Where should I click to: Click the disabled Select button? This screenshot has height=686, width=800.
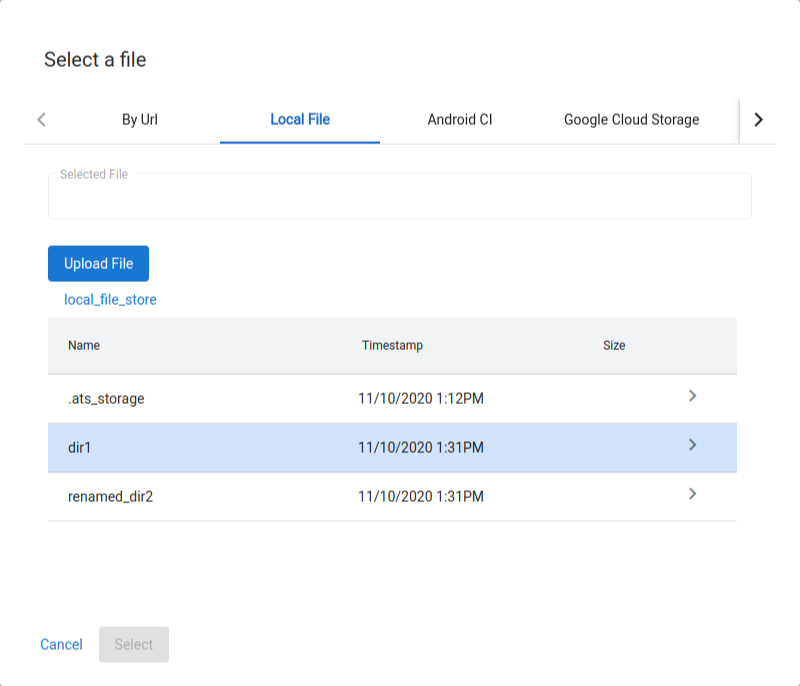pos(134,645)
